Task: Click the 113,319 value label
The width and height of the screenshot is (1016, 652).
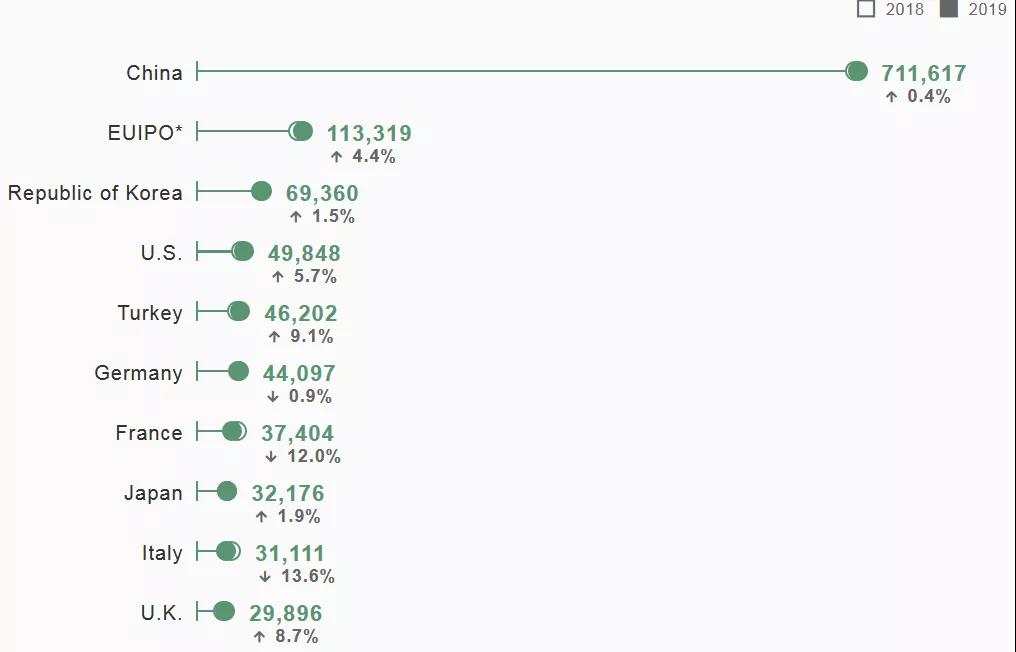Action: [369, 133]
